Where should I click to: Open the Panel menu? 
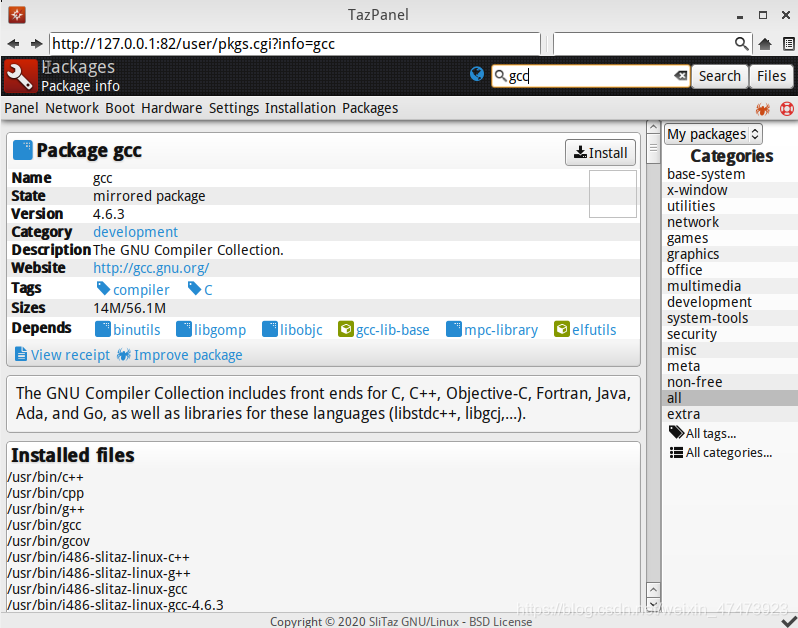coord(21,108)
